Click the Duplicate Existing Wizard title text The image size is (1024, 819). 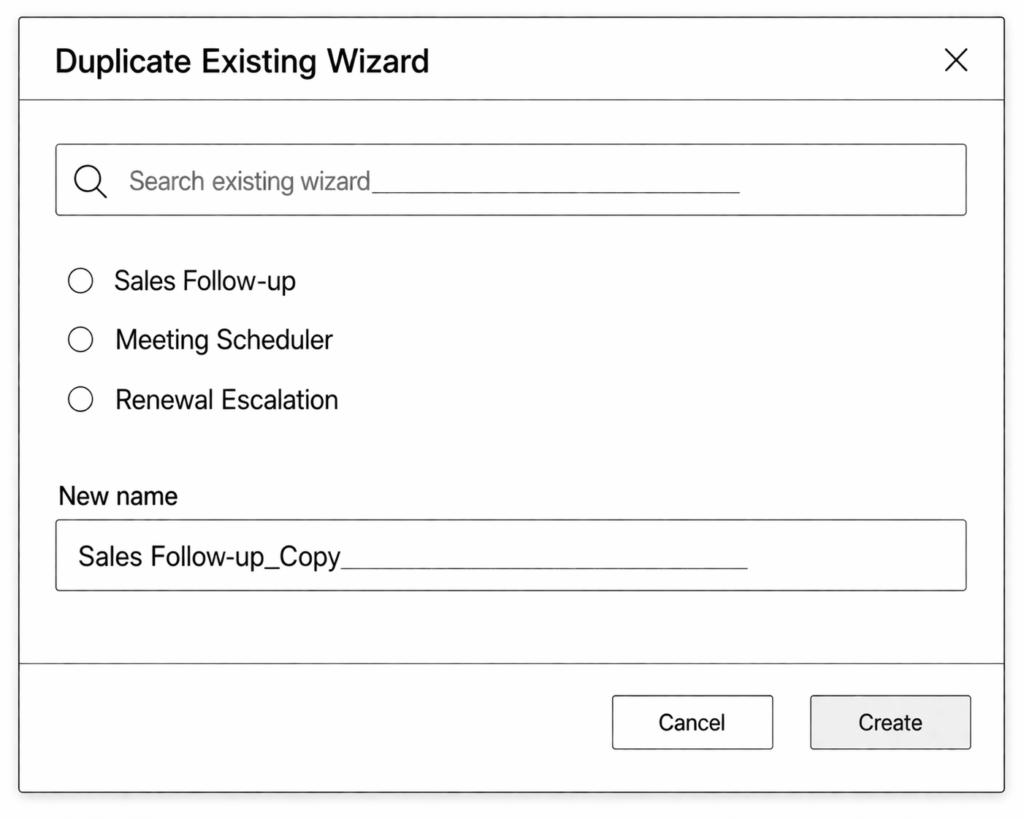coord(242,61)
